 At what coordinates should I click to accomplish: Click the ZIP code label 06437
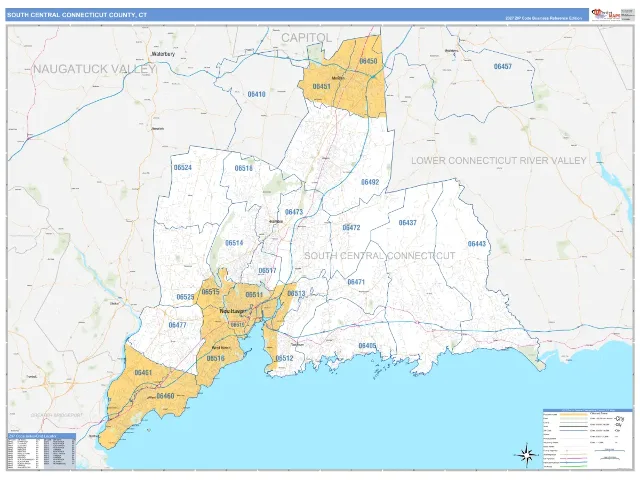[x=407, y=222]
